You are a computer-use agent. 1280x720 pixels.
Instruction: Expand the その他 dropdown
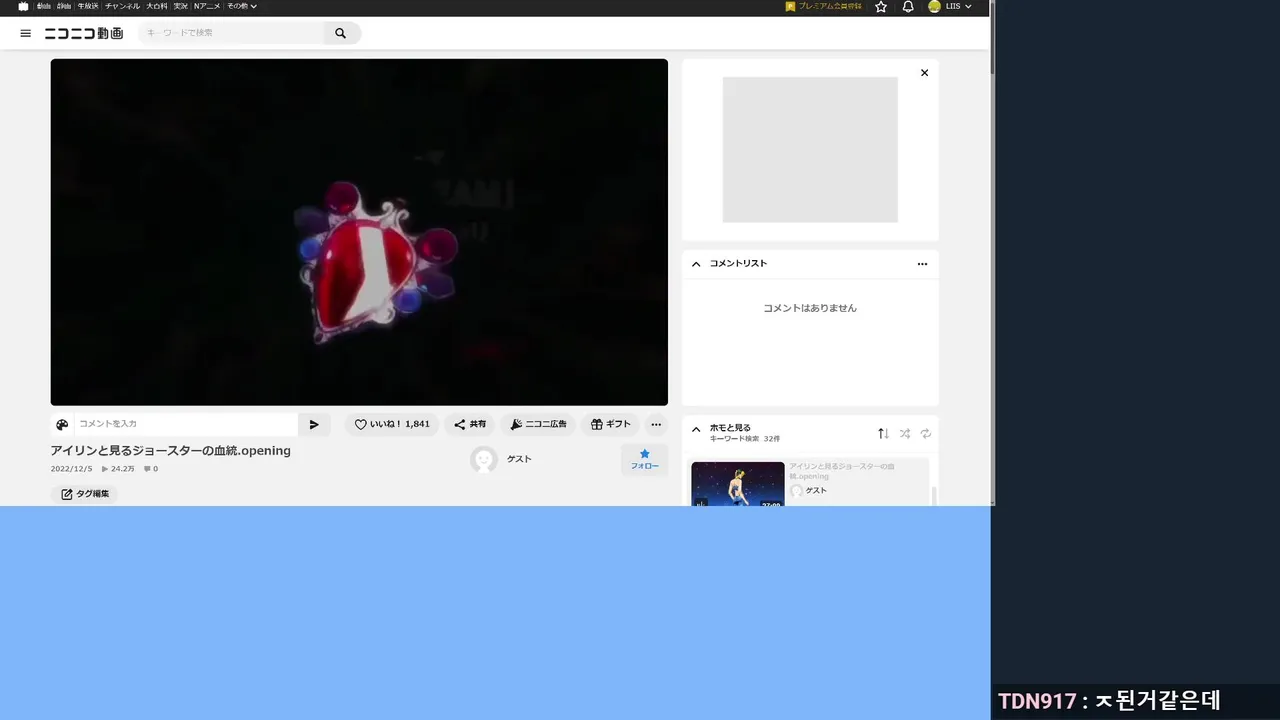pyautogui.click(x=241, y=6)
